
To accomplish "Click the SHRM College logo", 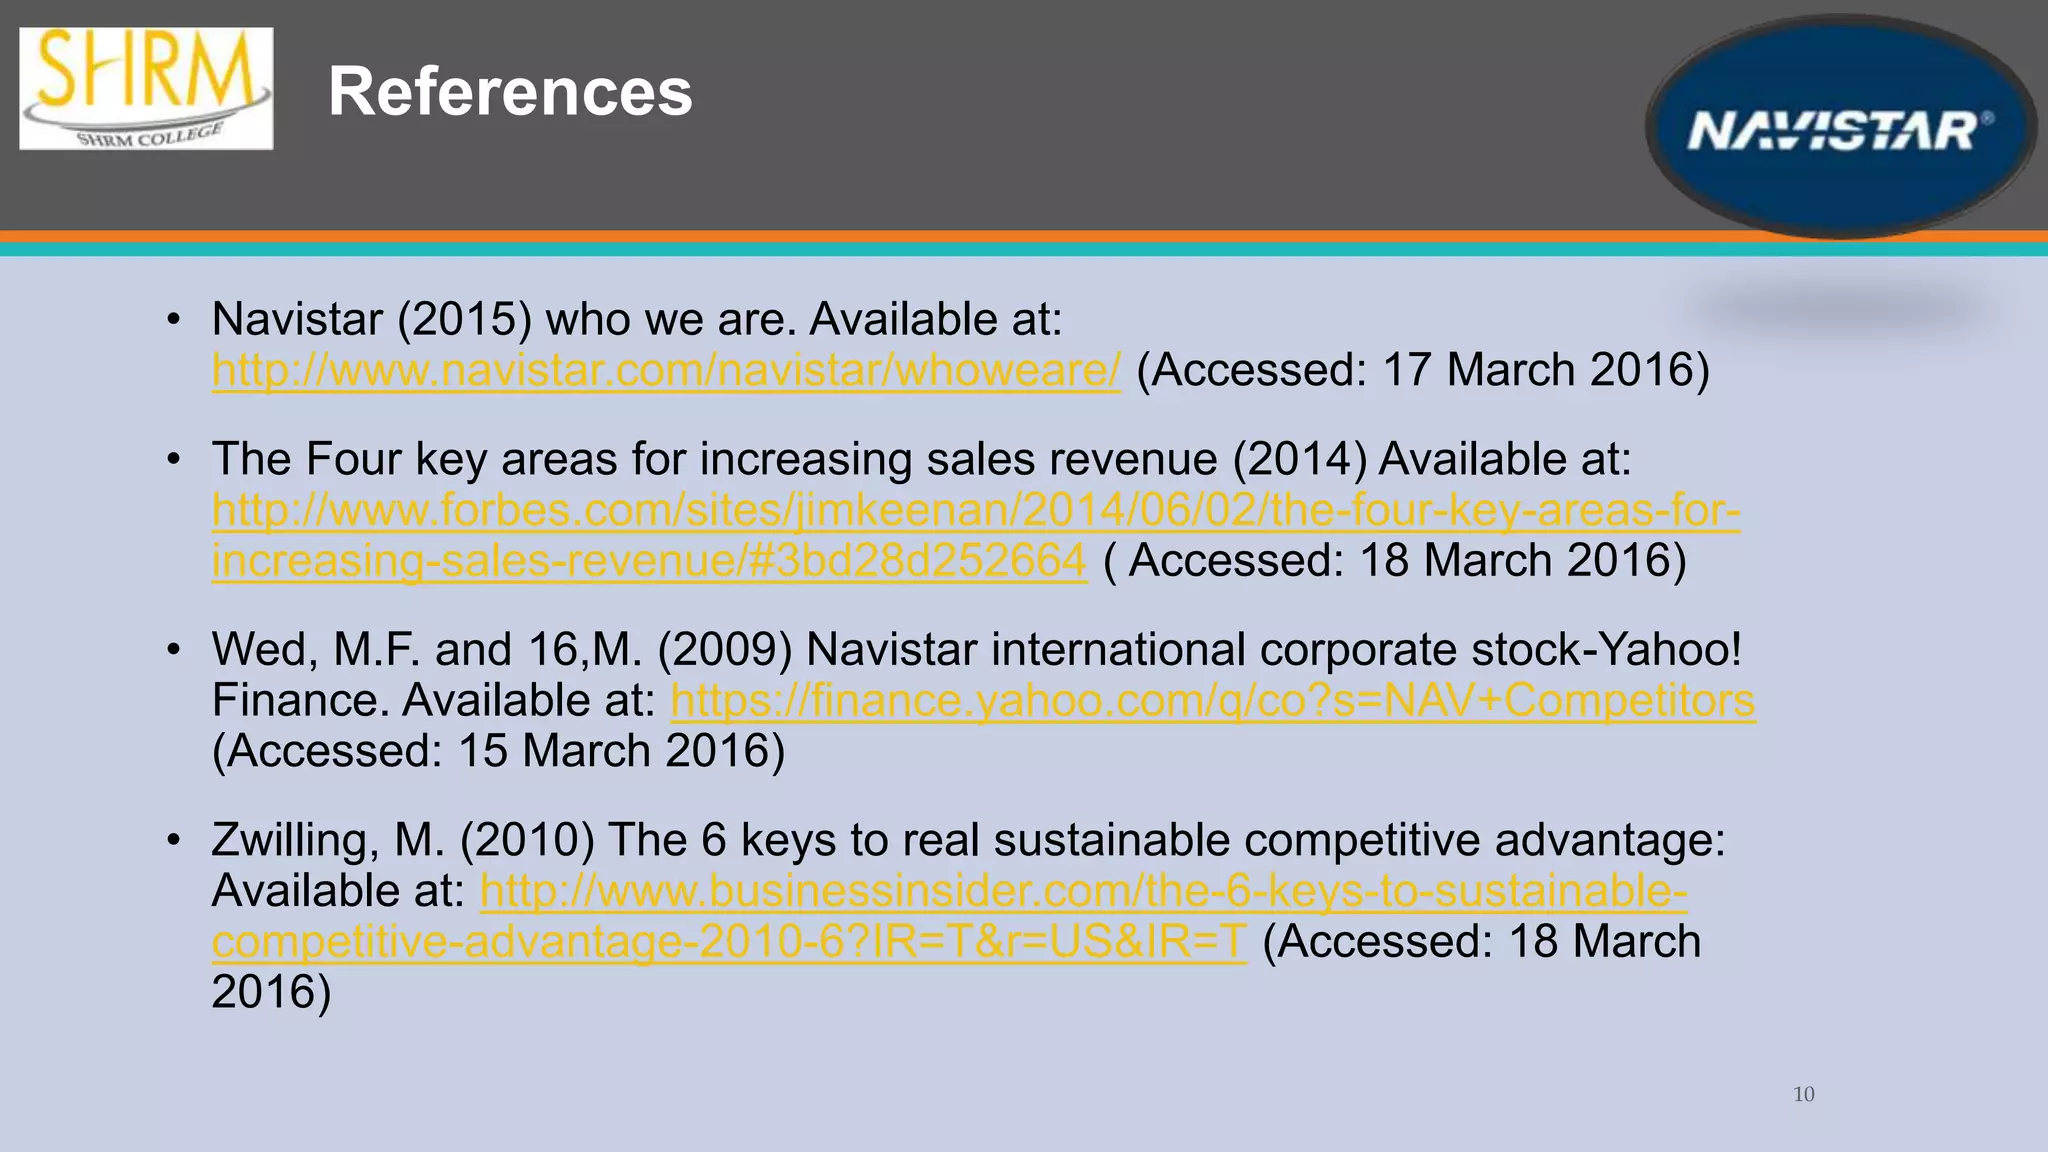I will pos(146,89).
